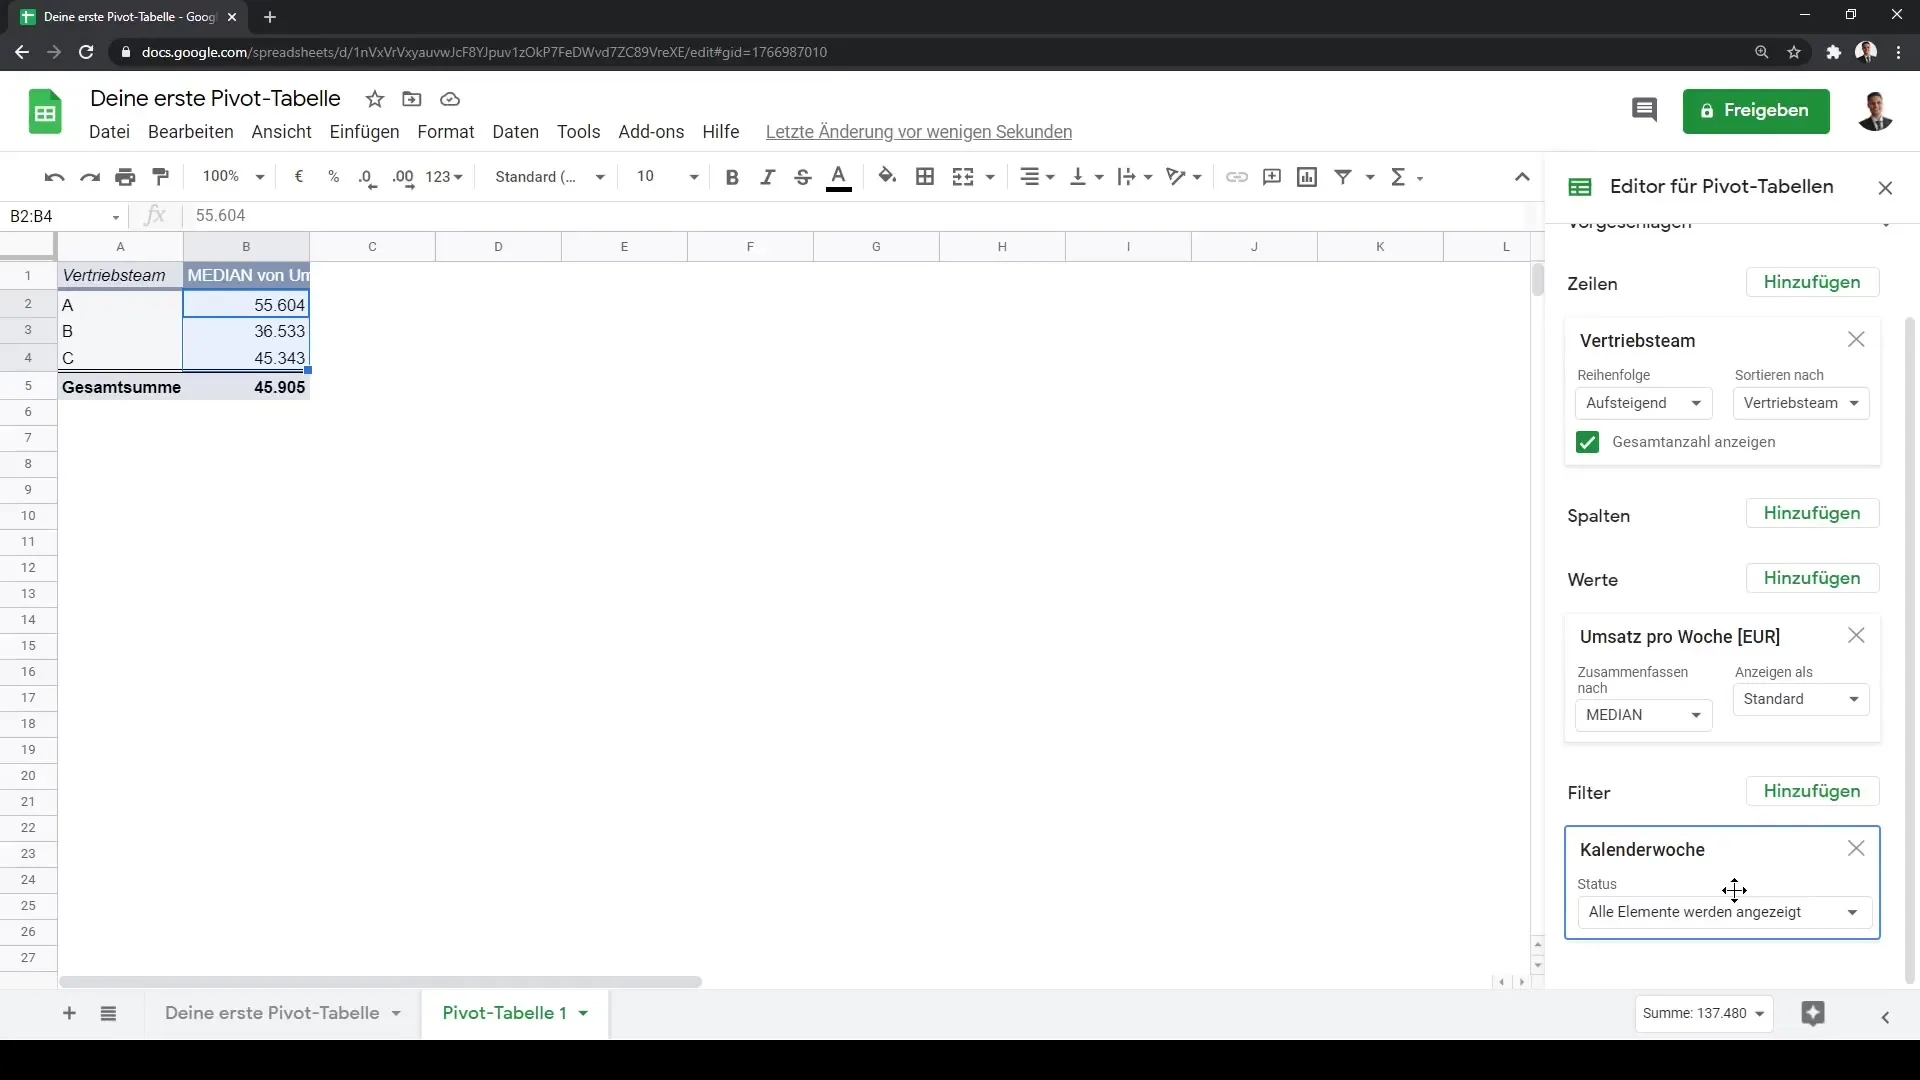Open the Explore panel icon
1920x1080 pixels.
[x=1813, y=1014]
